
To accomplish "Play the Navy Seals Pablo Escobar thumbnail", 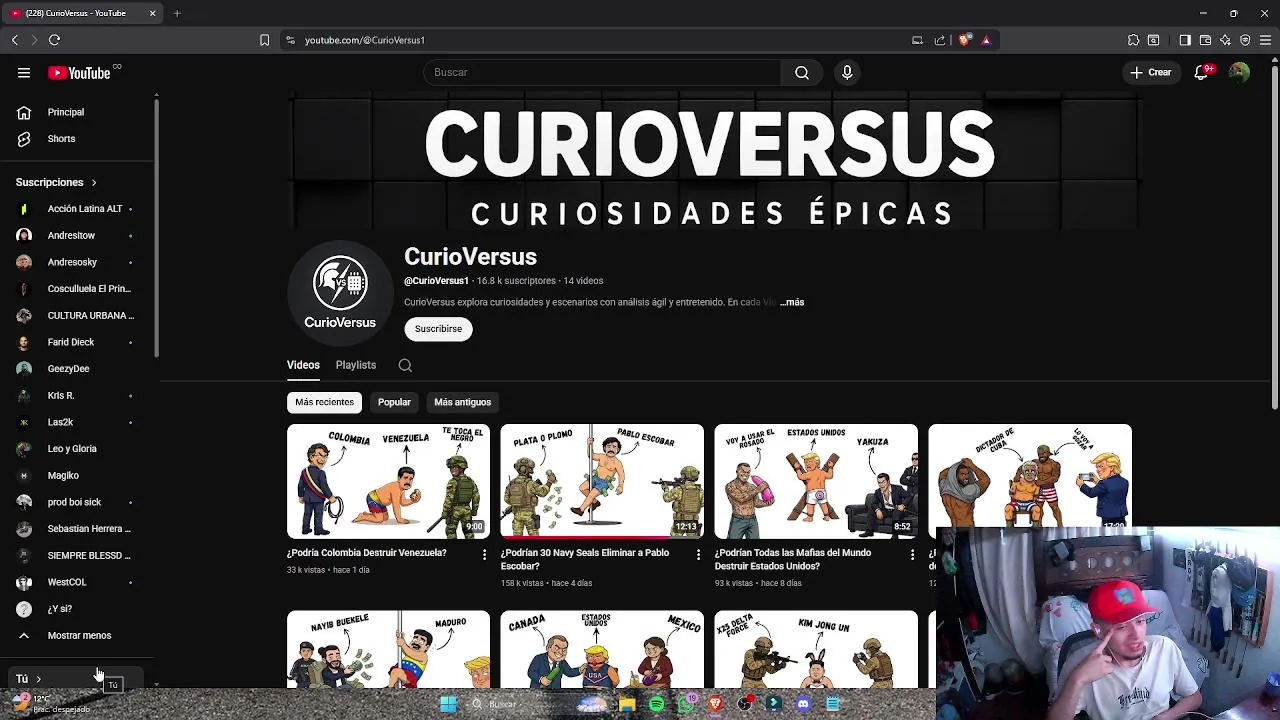I will [602, 481].
